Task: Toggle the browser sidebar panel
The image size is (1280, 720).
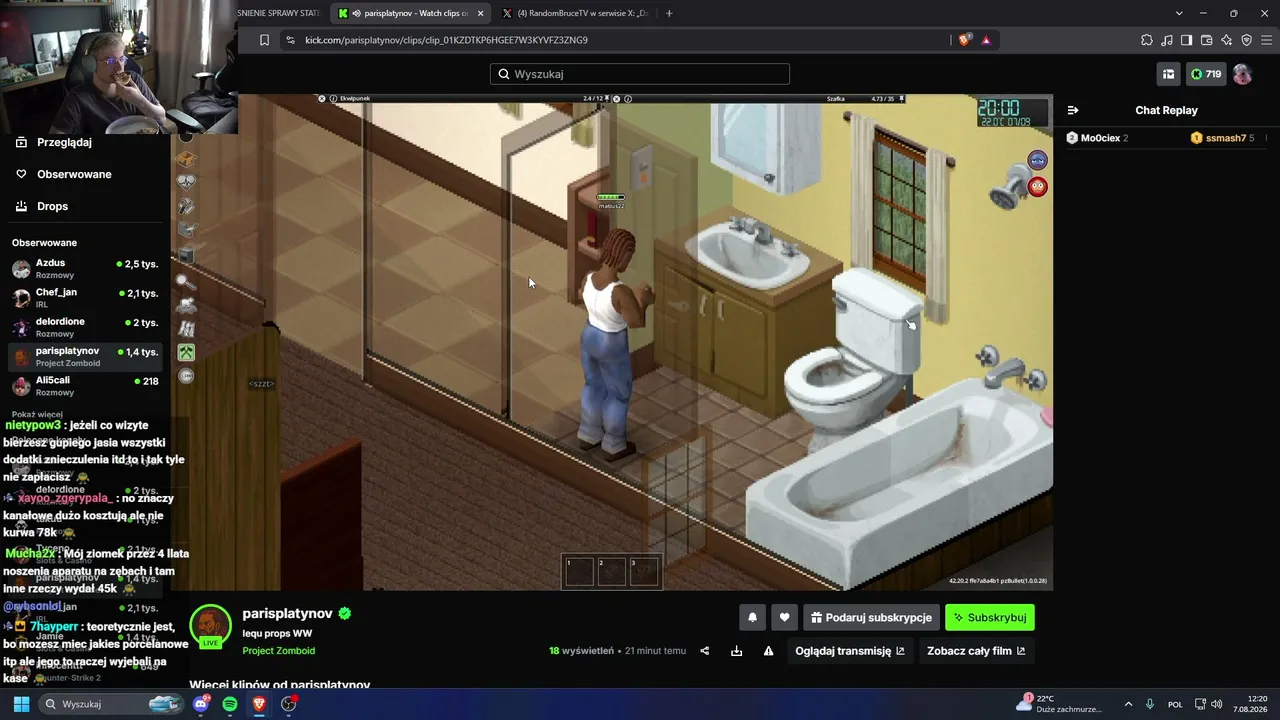Action: coord(1186,40)
